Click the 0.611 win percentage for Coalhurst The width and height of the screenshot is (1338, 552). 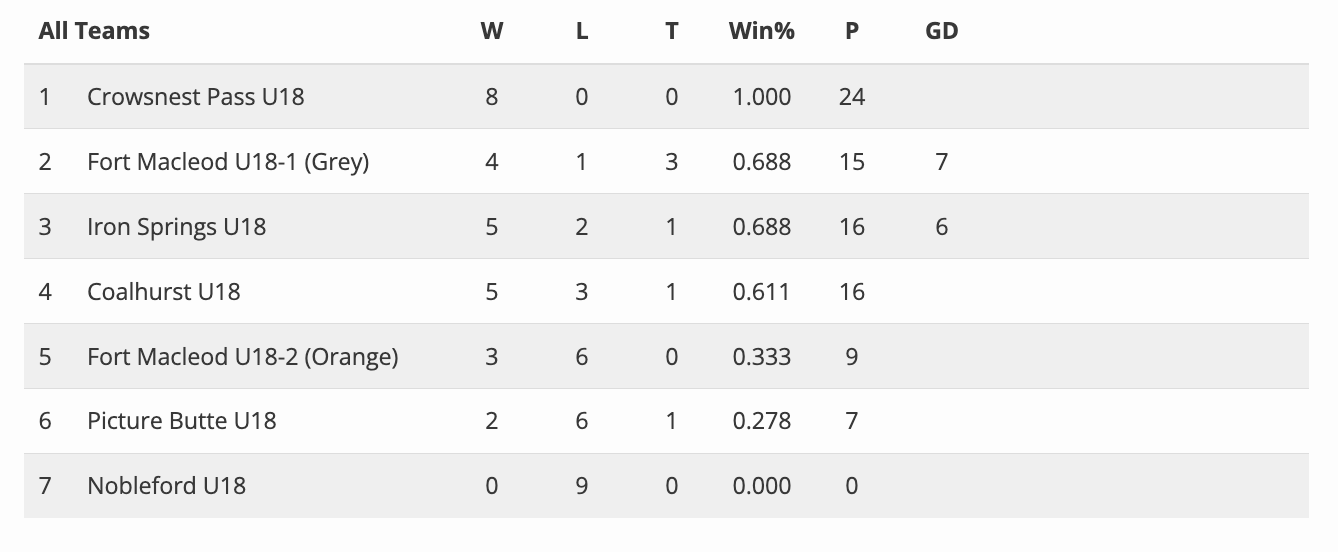pyautogui.click(x=761, y=292)
